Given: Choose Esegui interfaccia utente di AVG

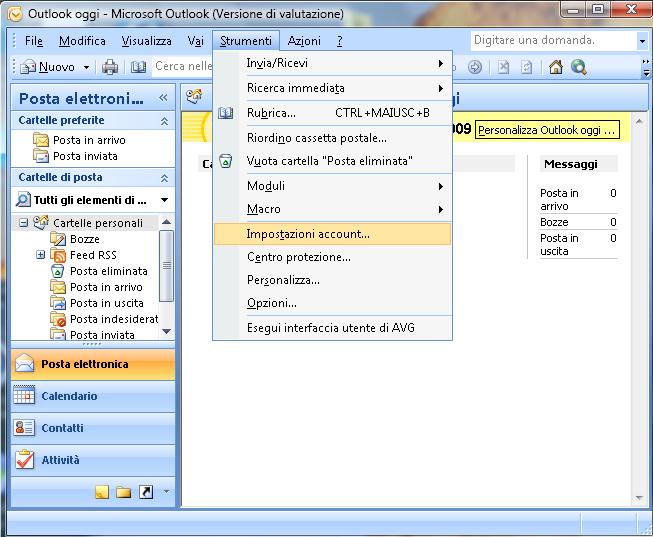Looking at the screenshot, I should pos(332,328).
